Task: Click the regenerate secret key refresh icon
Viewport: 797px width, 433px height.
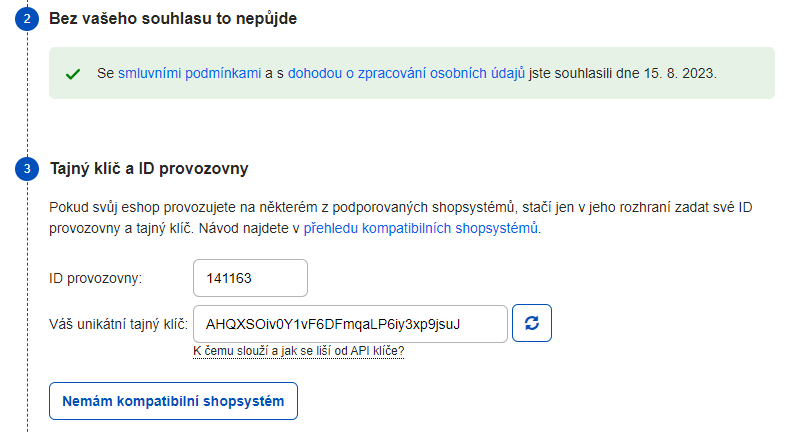Action: click(x=532, y=323)
